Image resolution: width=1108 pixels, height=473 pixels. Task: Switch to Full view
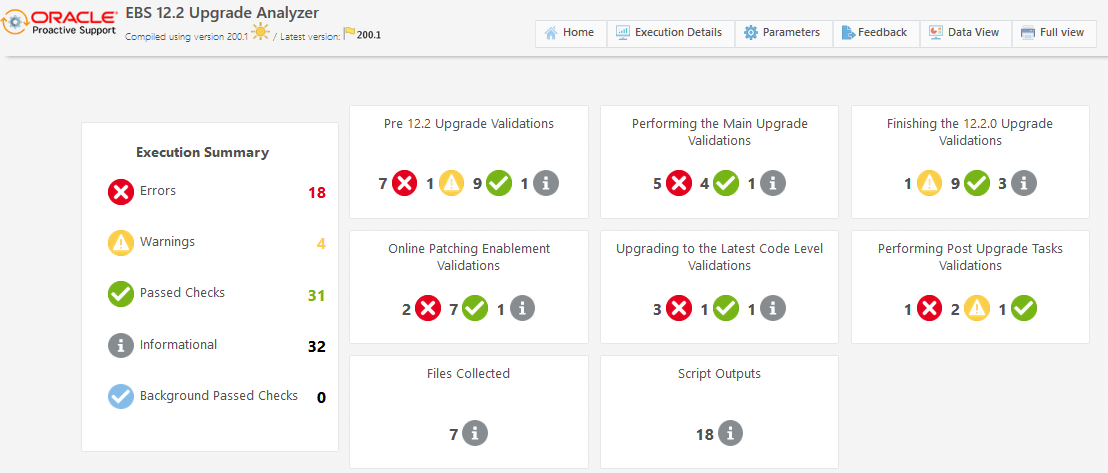coord(1052,33)
